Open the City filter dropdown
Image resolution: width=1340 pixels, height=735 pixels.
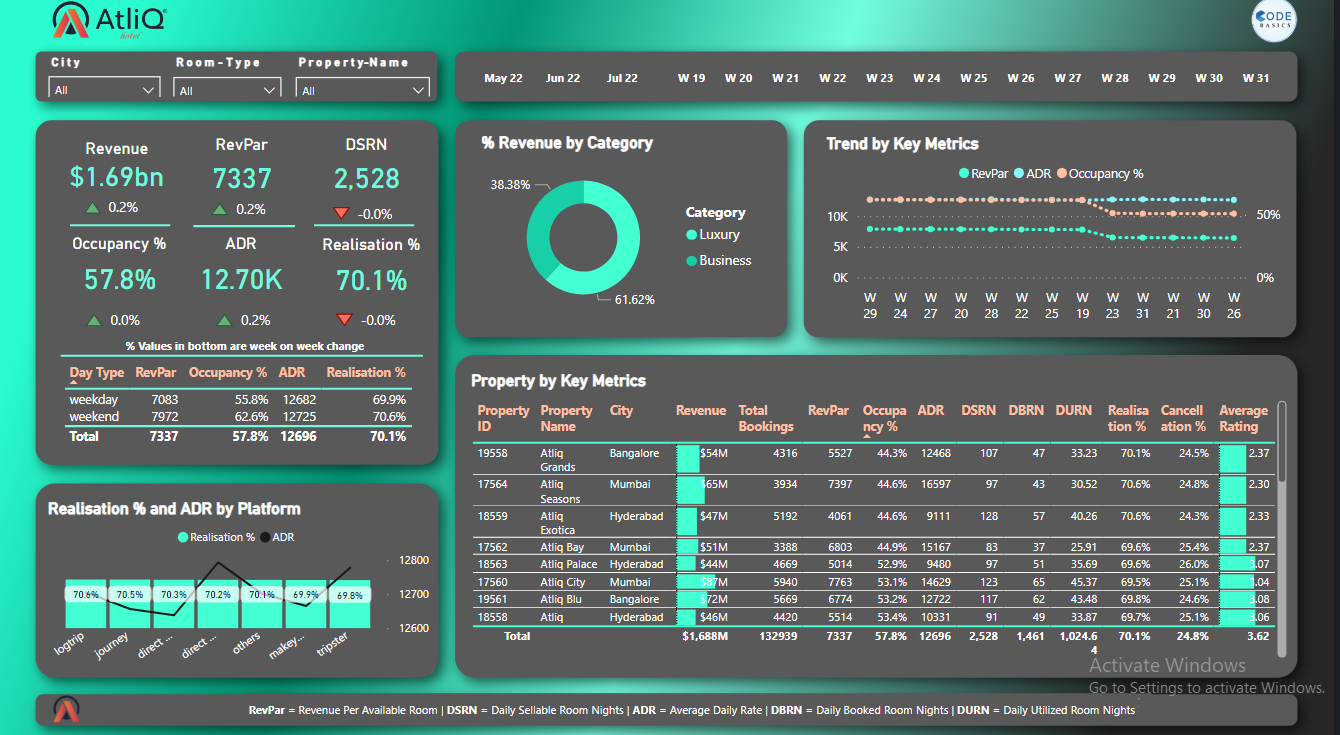(104, 90)
